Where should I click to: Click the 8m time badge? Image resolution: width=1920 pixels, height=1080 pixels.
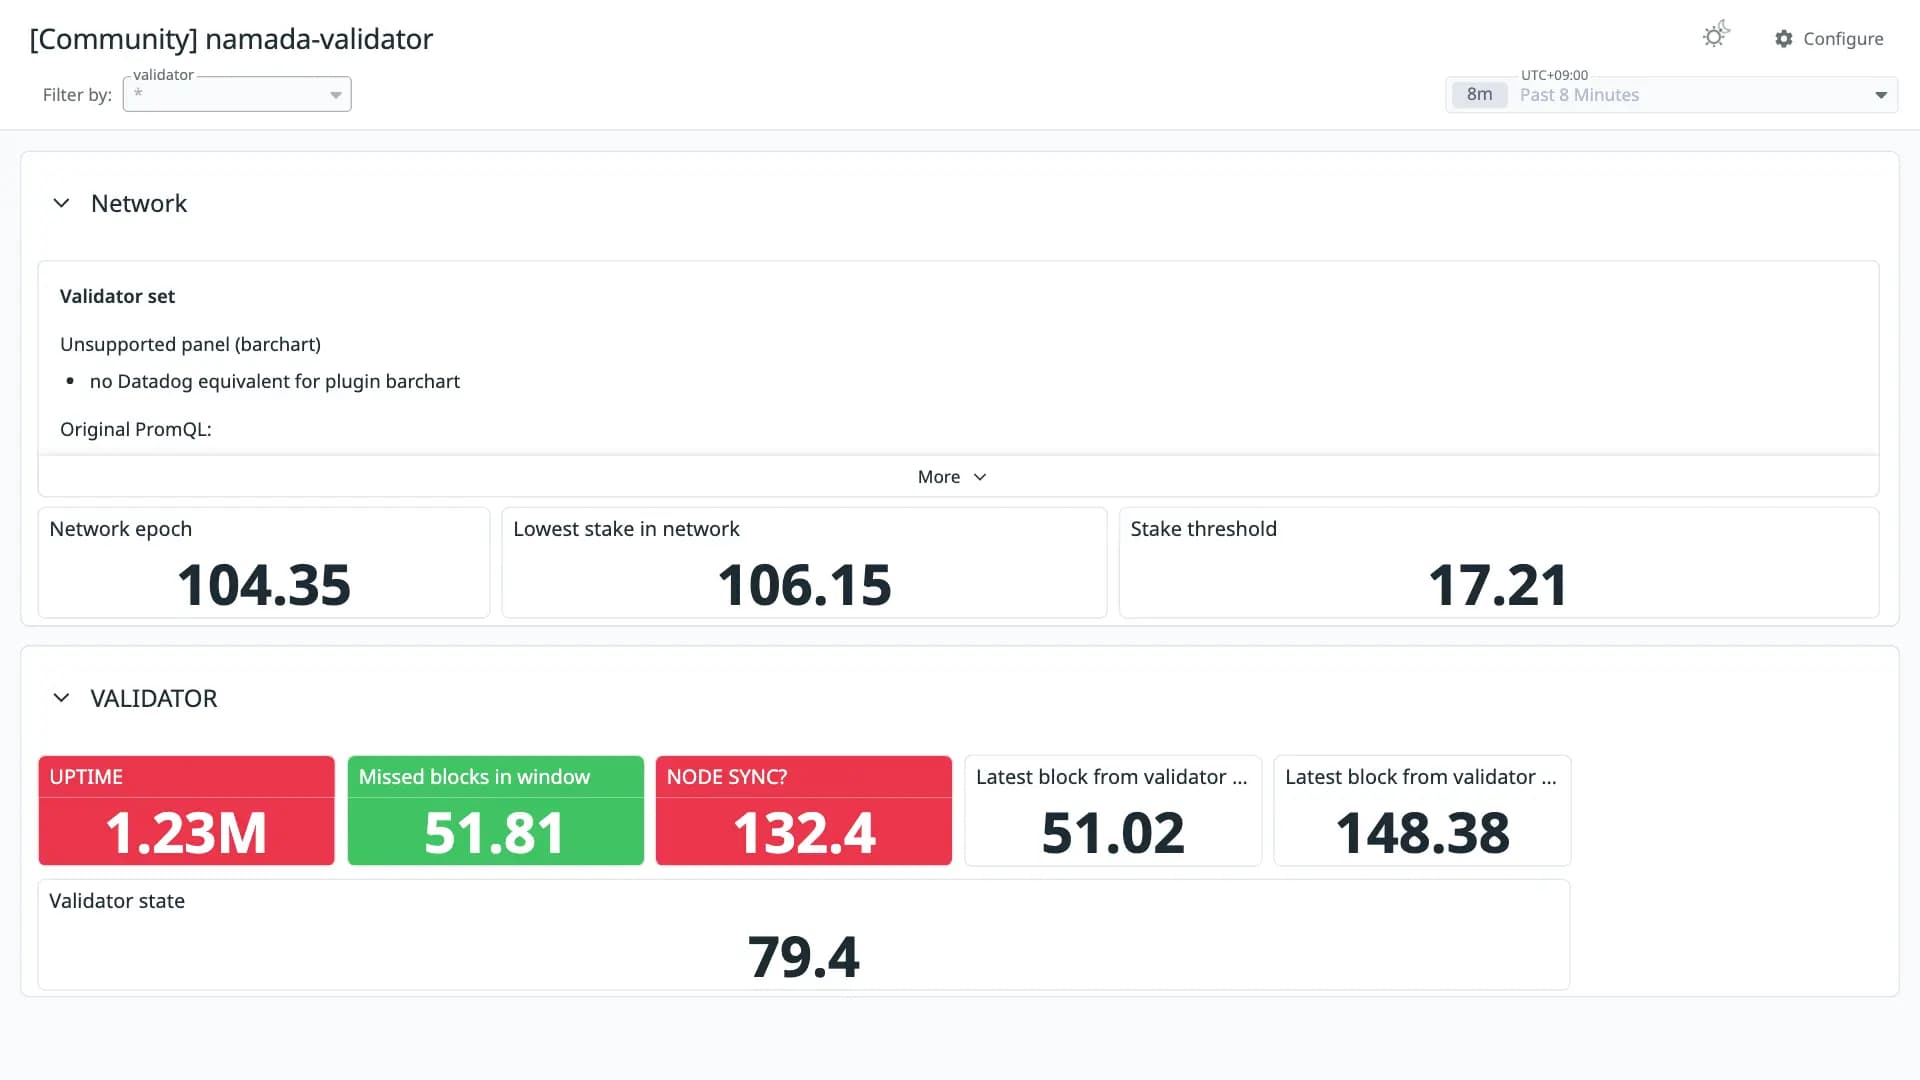[x=1479, y=95]
